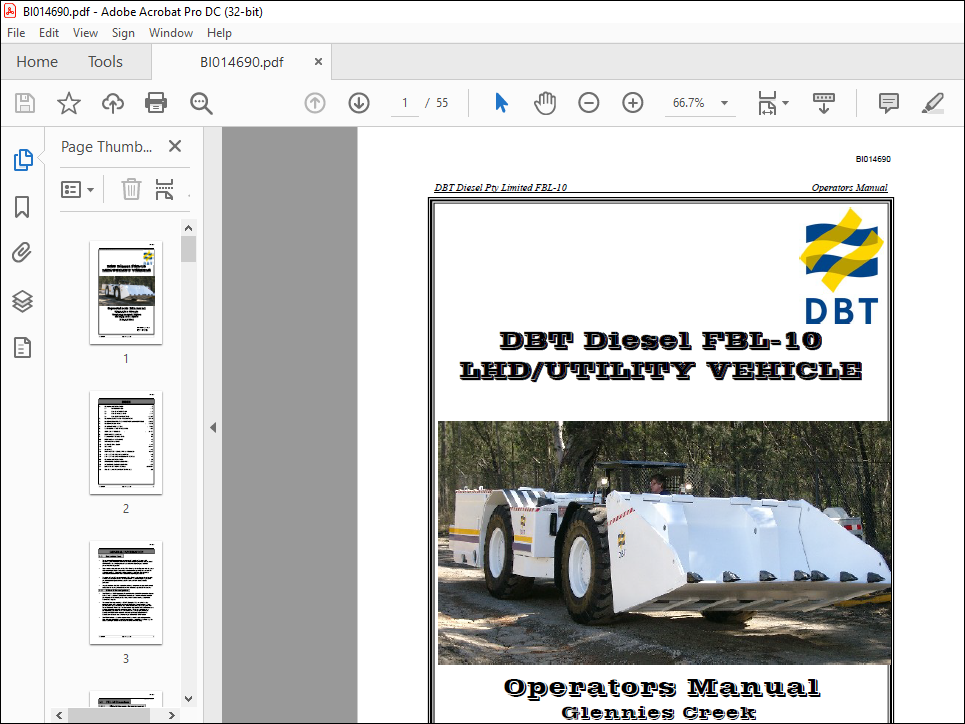The height and width of the screenshot is (724, 965).
Task: Click 'Operators Manual' header text at top
Action: [849, 187]
